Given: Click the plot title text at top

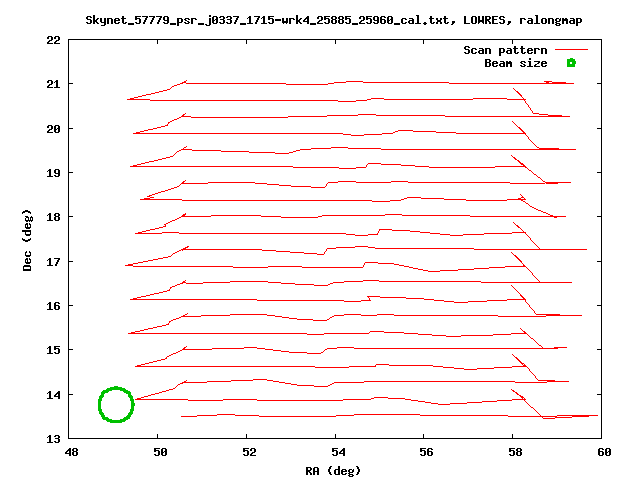Looking at the screenshot, I should click(333, 20).
